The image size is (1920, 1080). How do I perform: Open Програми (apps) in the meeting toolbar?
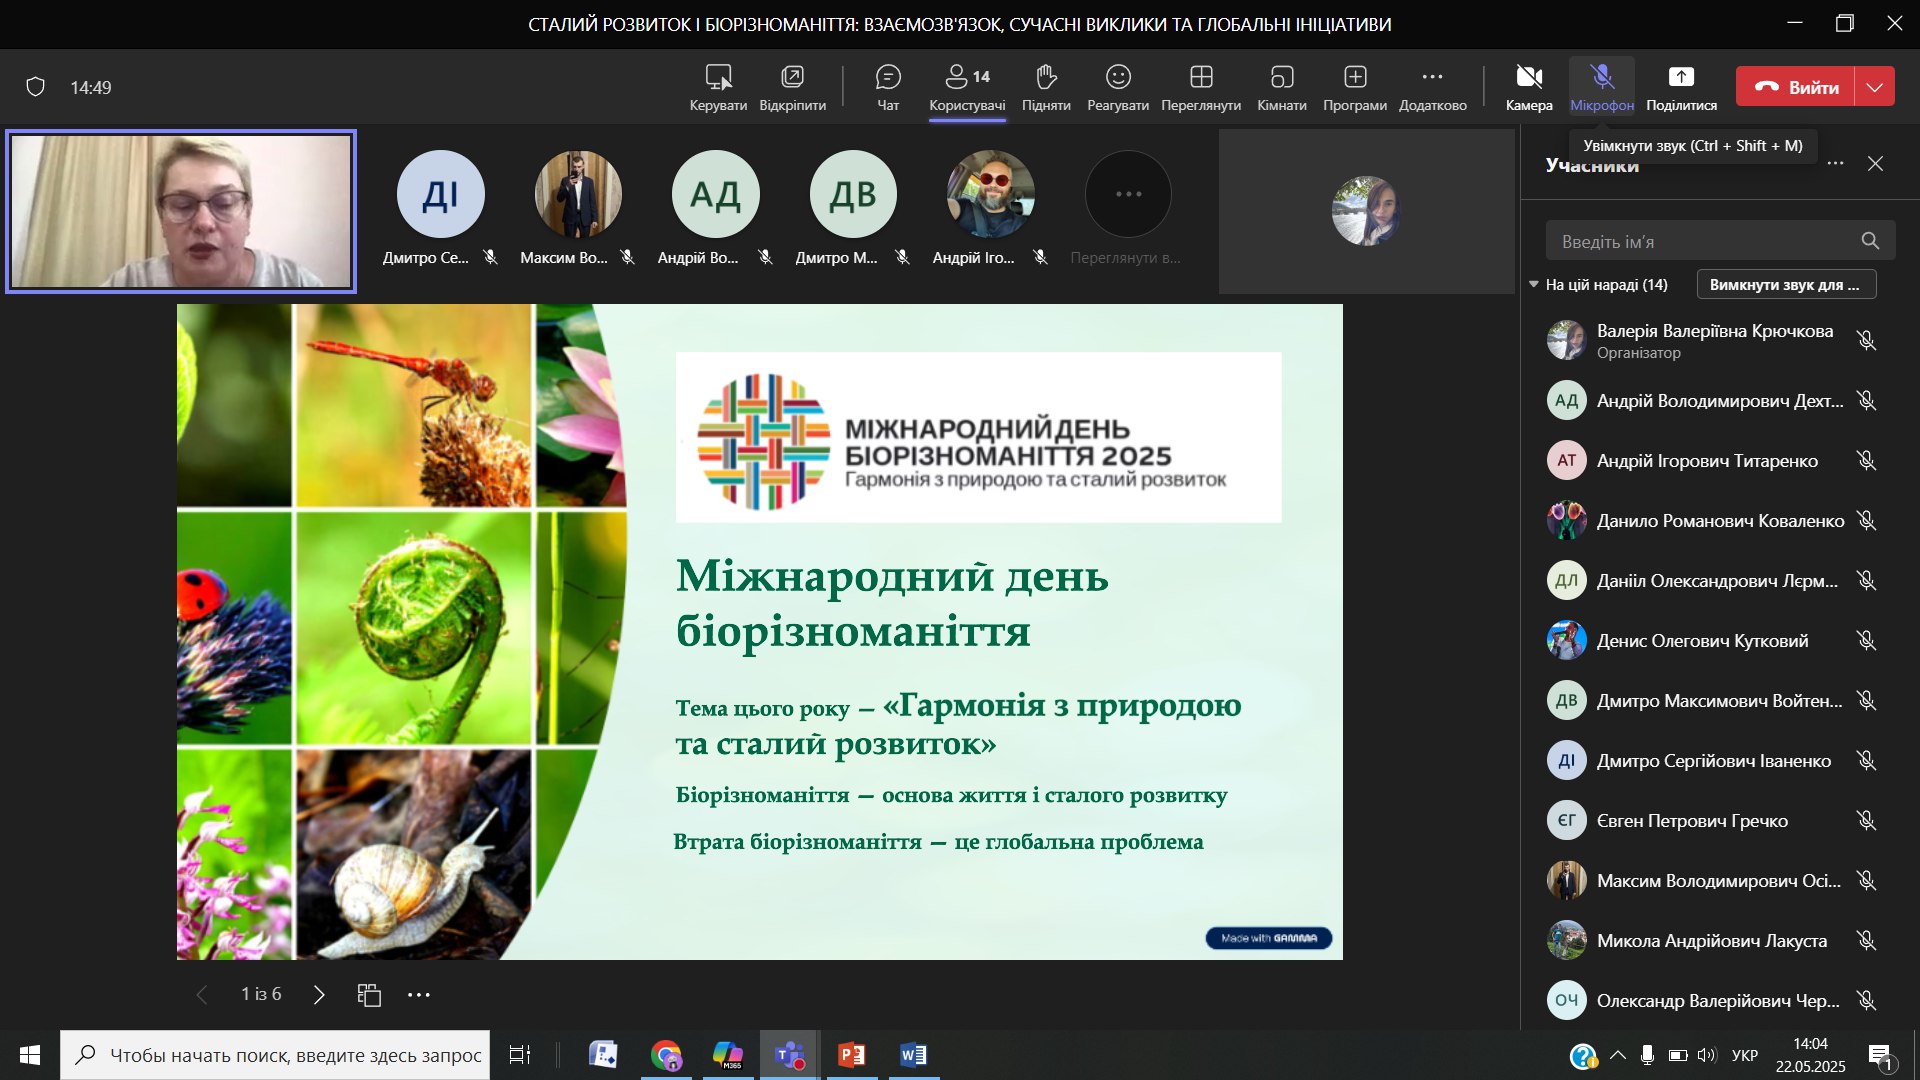[x=1355, y=87]
